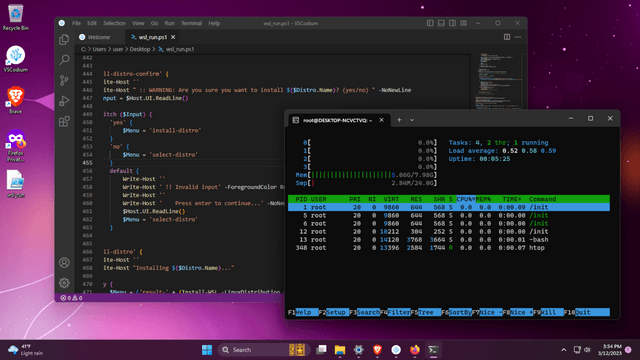Click htop F9 Kill
Image resolution: width=640 pixels, height=360 pixels.
point(548,312)
